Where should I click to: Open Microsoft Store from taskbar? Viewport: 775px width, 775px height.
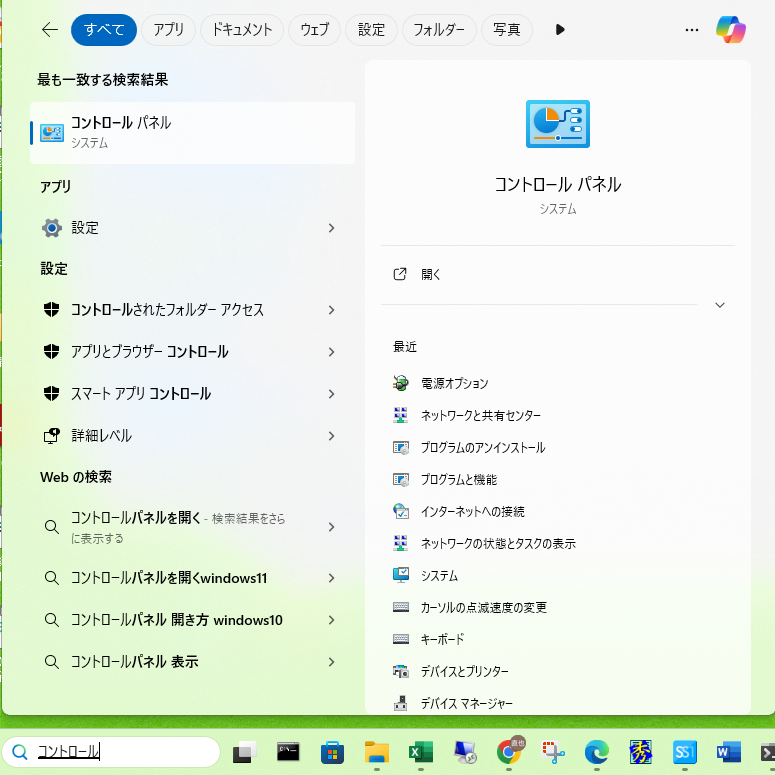(332, 752)
